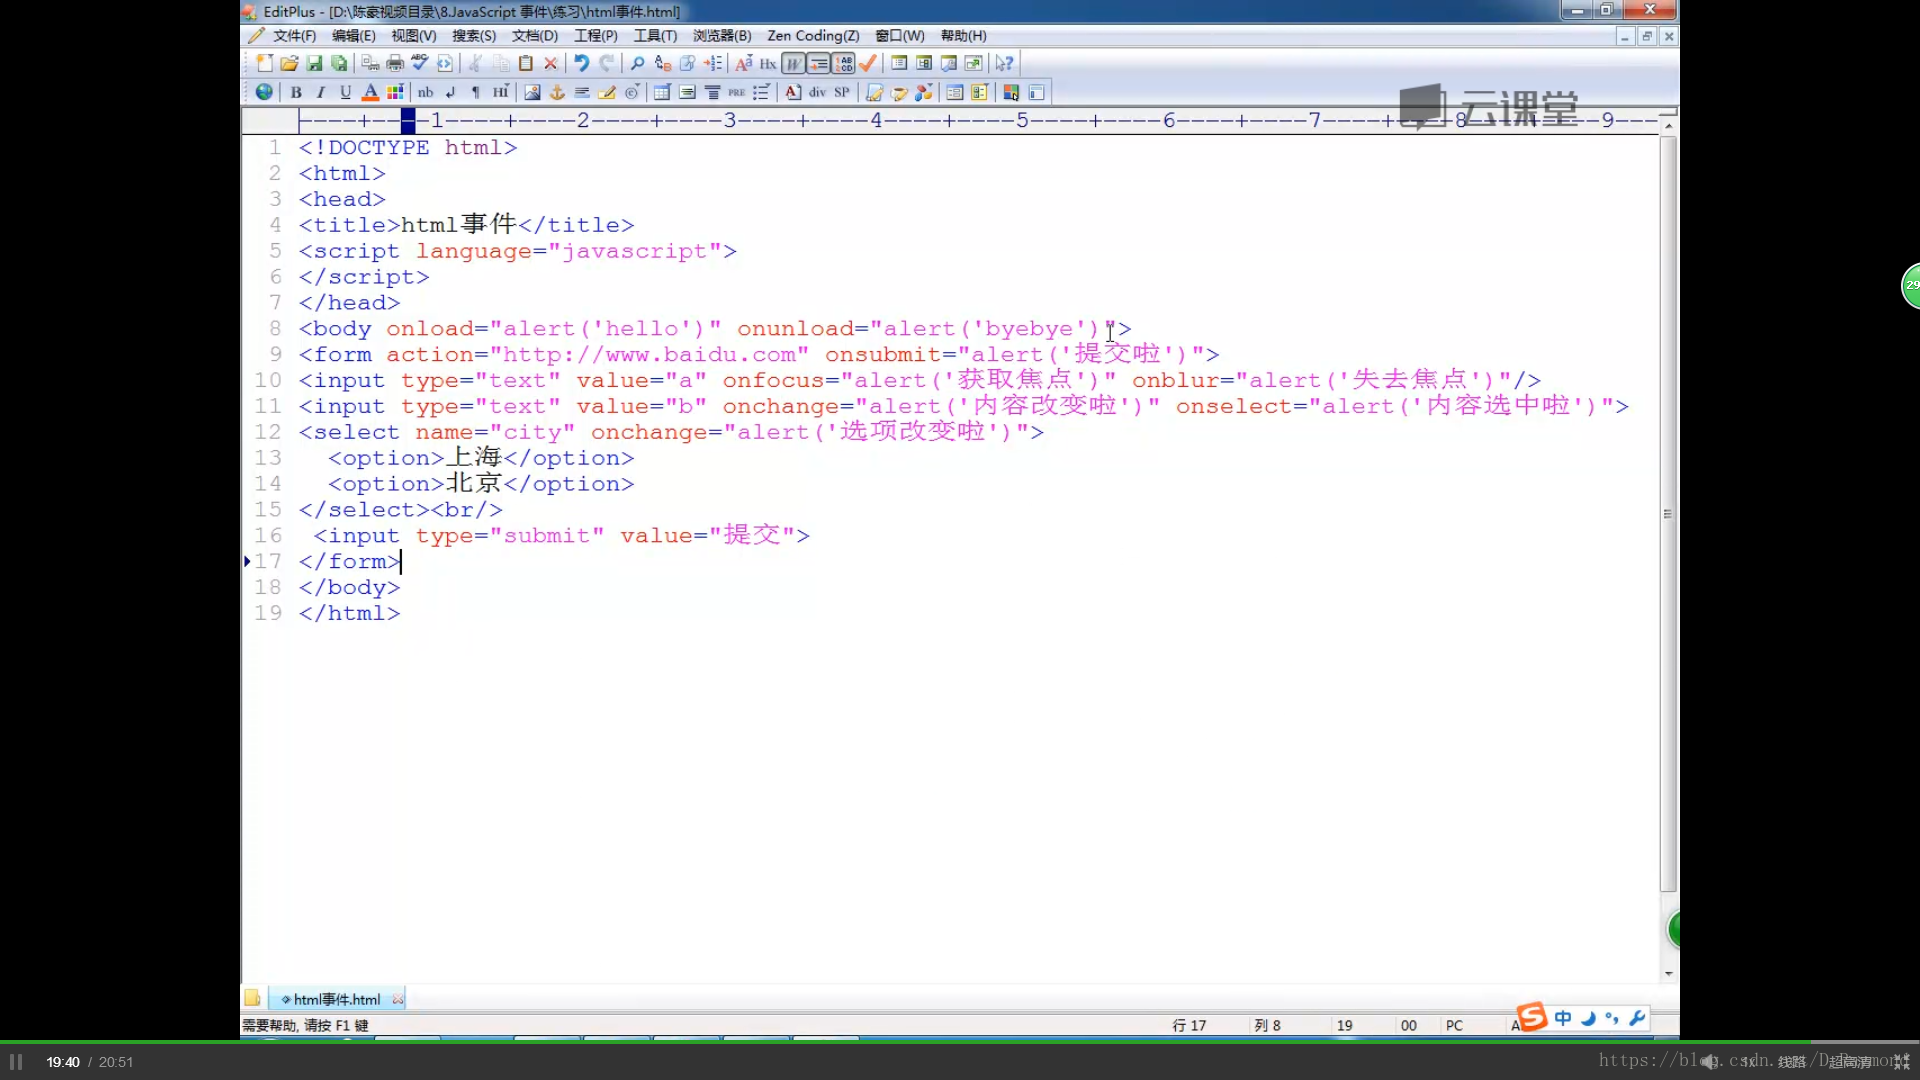Screen dimensions: 1920x1080
Task: Click the paragraph mark icon
Action: pos(476,92)
